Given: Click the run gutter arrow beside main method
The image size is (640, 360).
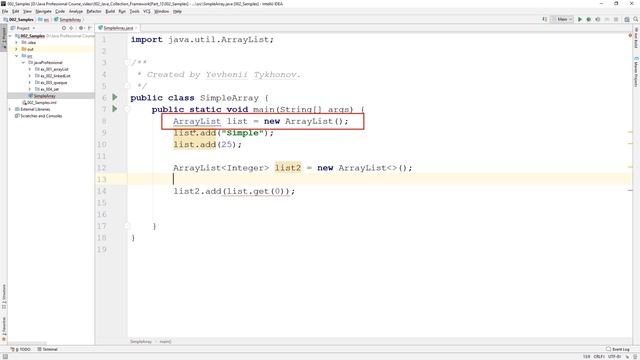Looking at the screenshot, I should pos(115,109).
